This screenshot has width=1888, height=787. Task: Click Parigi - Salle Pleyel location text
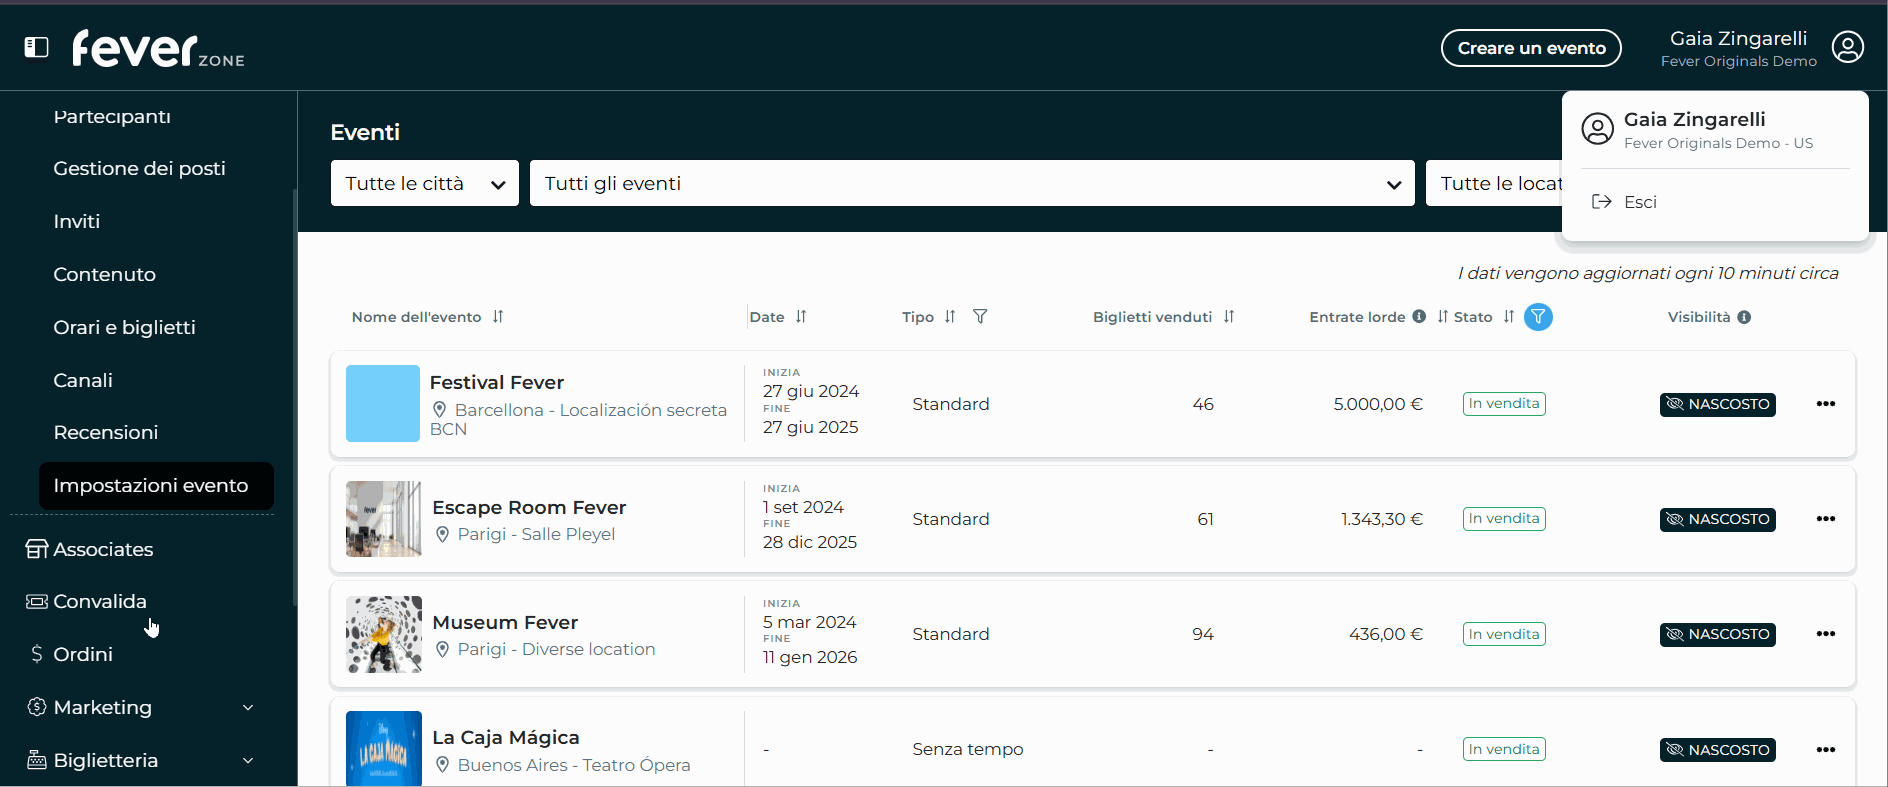(536, 534)
